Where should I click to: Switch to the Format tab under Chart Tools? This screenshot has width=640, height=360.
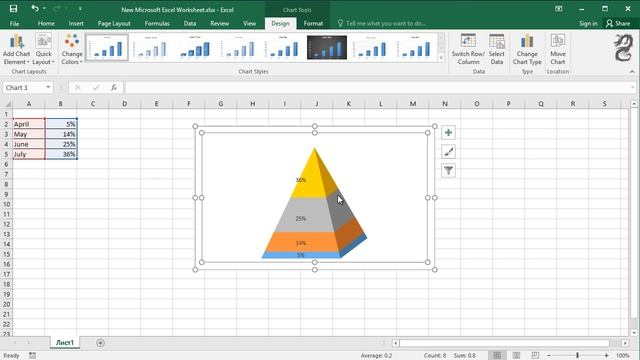(313, 23)
